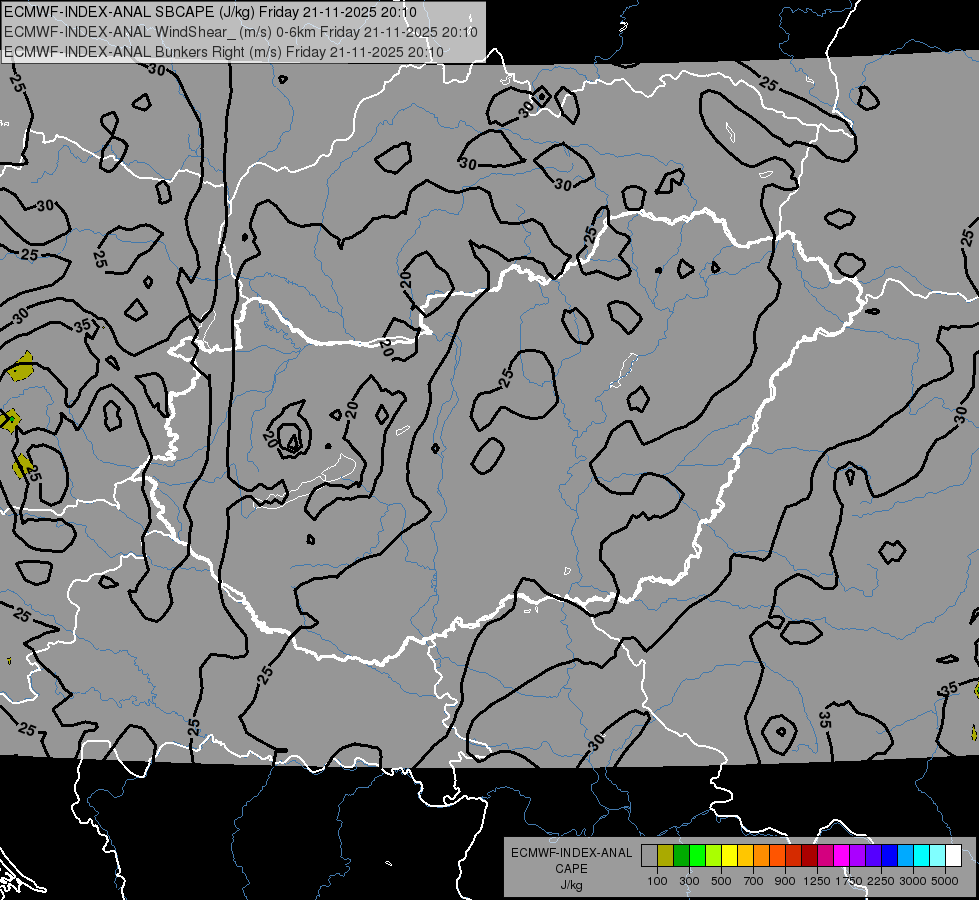The width and height of the screenshot is (979, 900).
Task: Click the legend title ECMWF-INDEX-ANAL
Action: tap(571, 853)
